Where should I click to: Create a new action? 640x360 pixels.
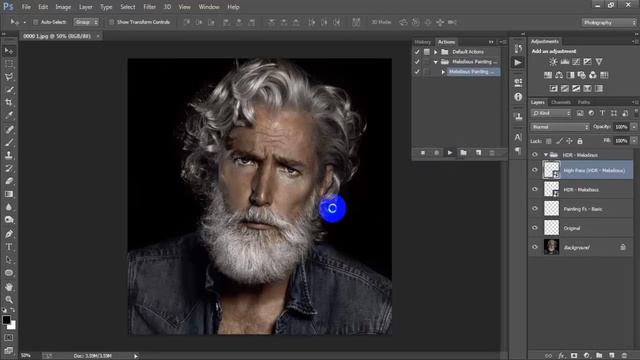[478, 153]
